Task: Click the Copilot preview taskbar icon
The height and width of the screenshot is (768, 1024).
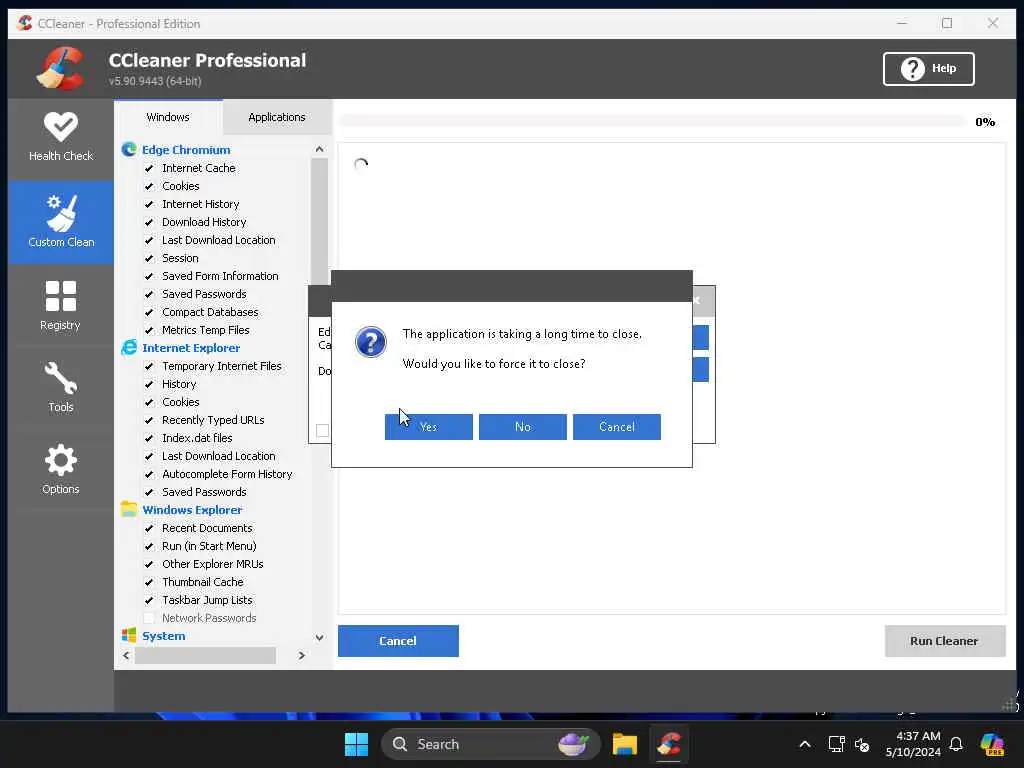Action: click(x=992, y=744)
